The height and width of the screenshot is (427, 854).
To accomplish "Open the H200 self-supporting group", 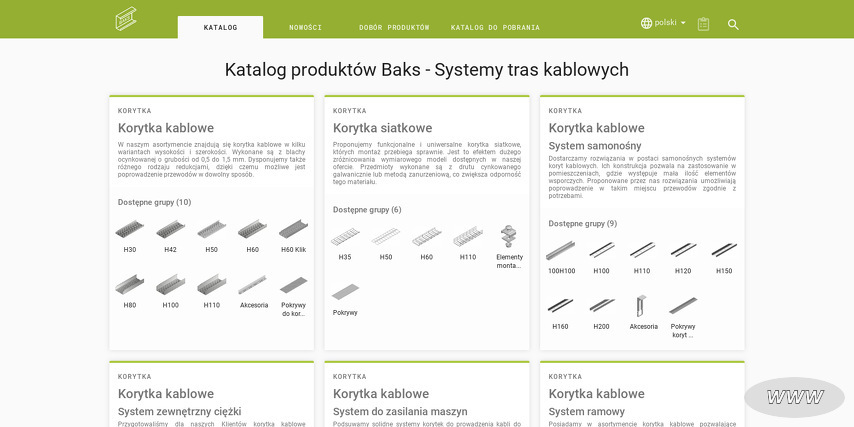I will (601, 313).
